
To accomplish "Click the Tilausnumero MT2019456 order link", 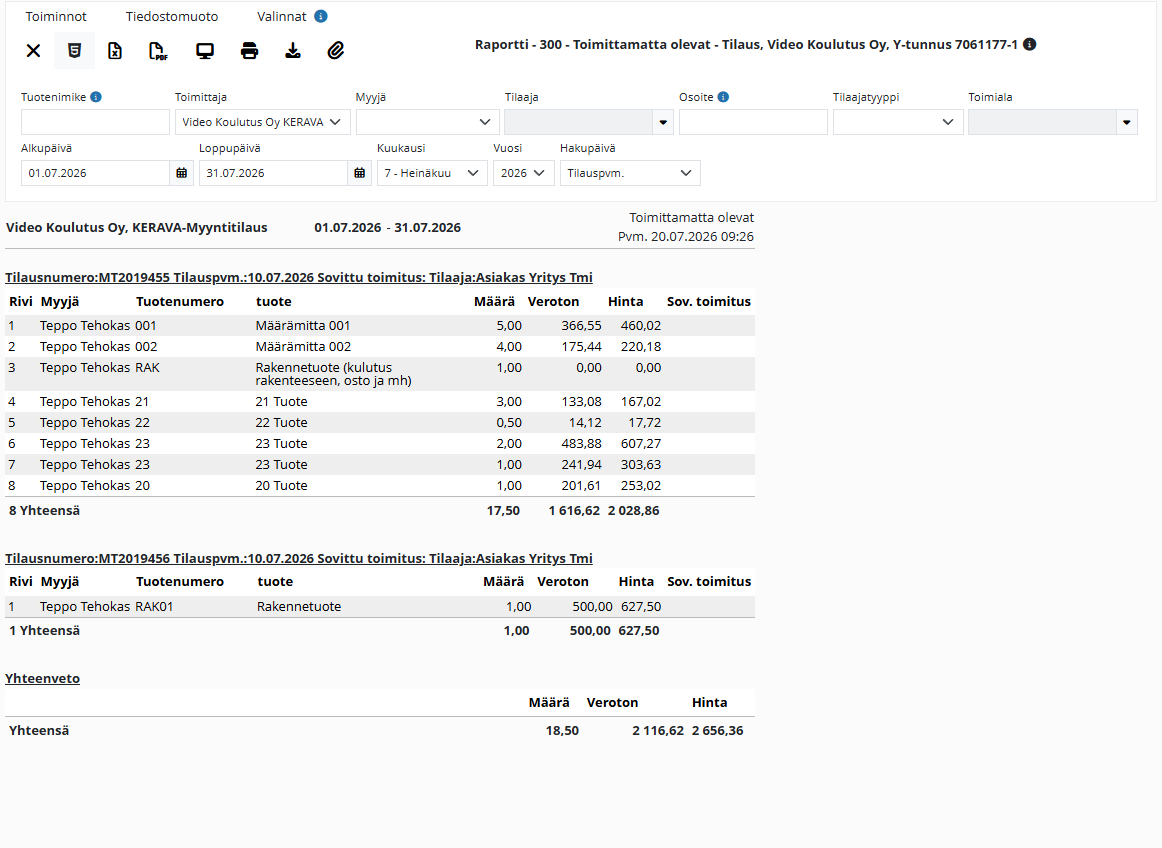I will 299,558.
